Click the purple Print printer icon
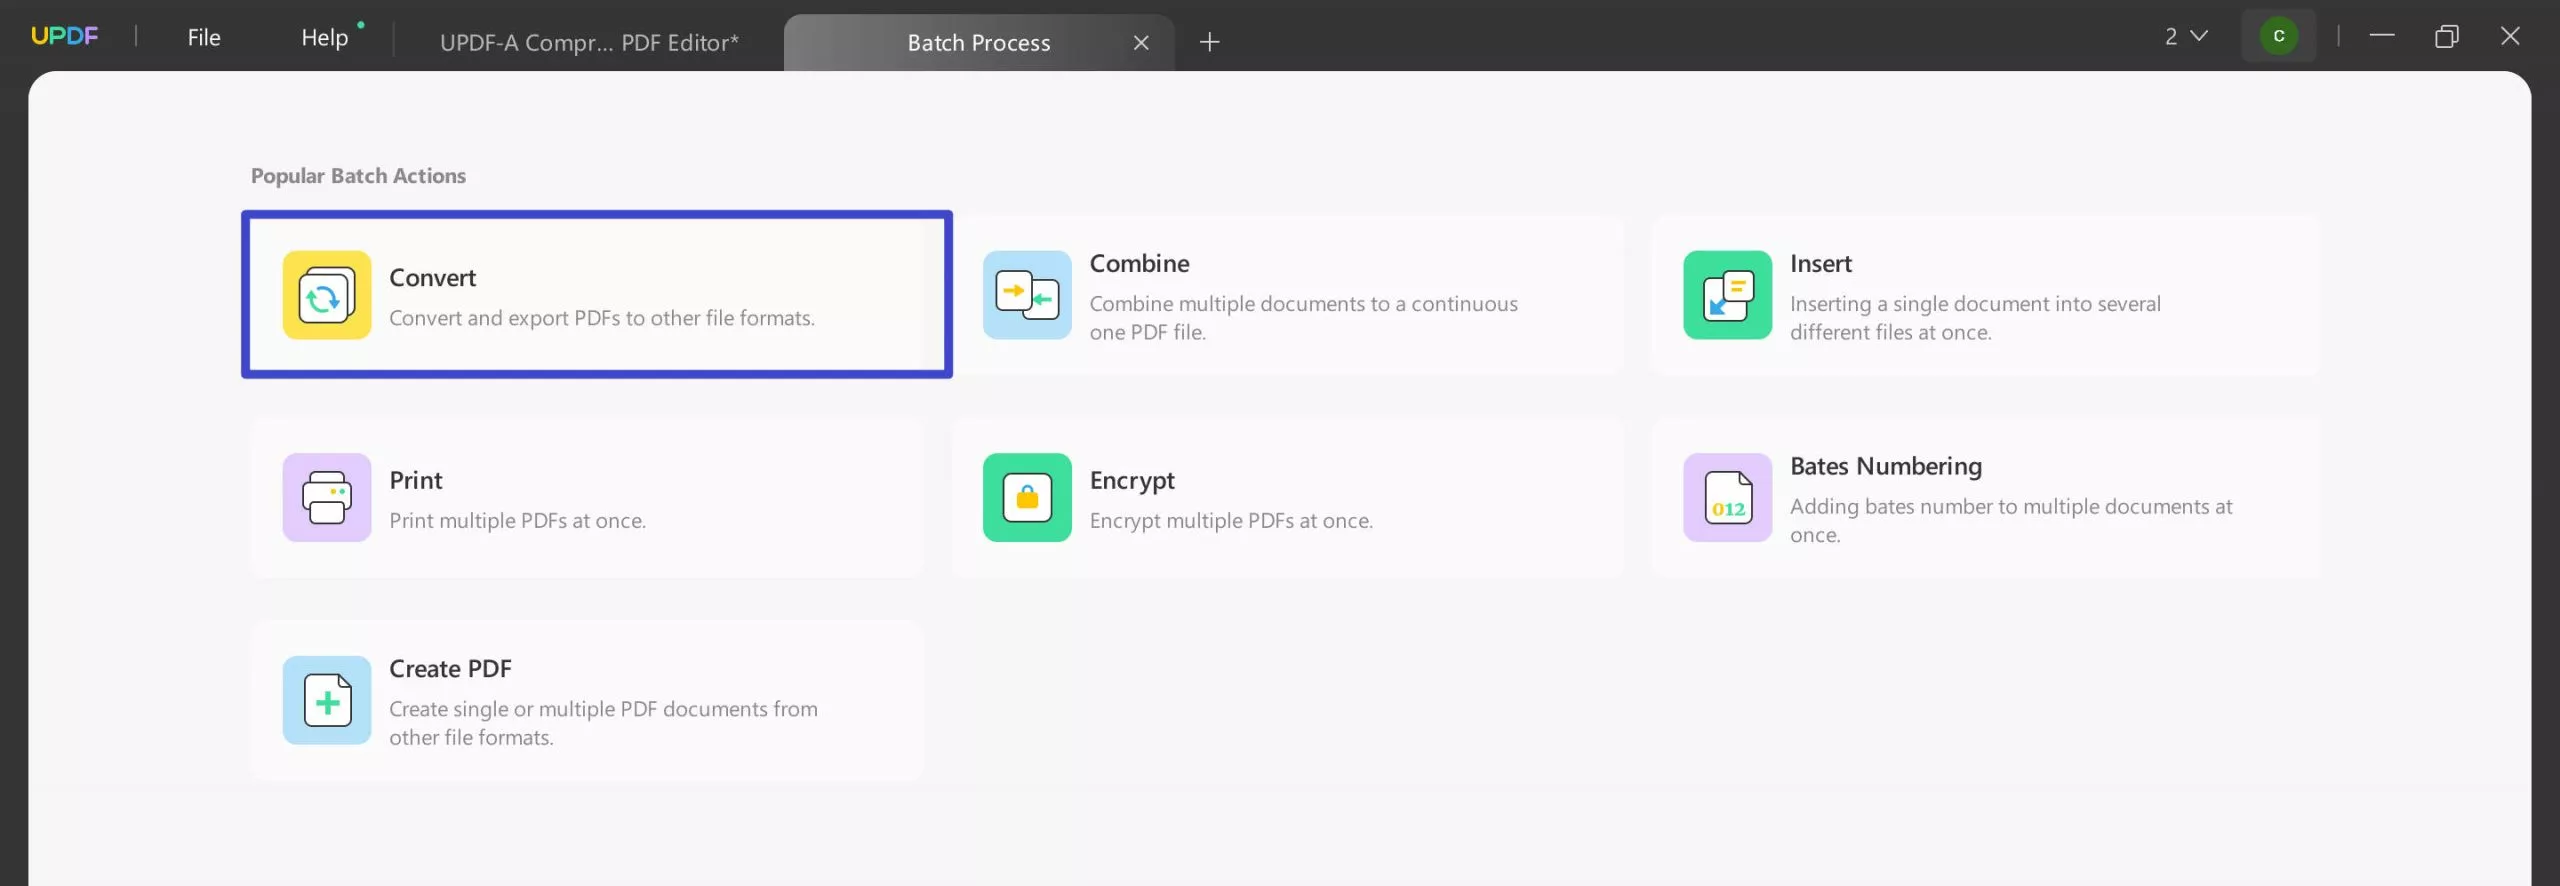 (327, 497)
